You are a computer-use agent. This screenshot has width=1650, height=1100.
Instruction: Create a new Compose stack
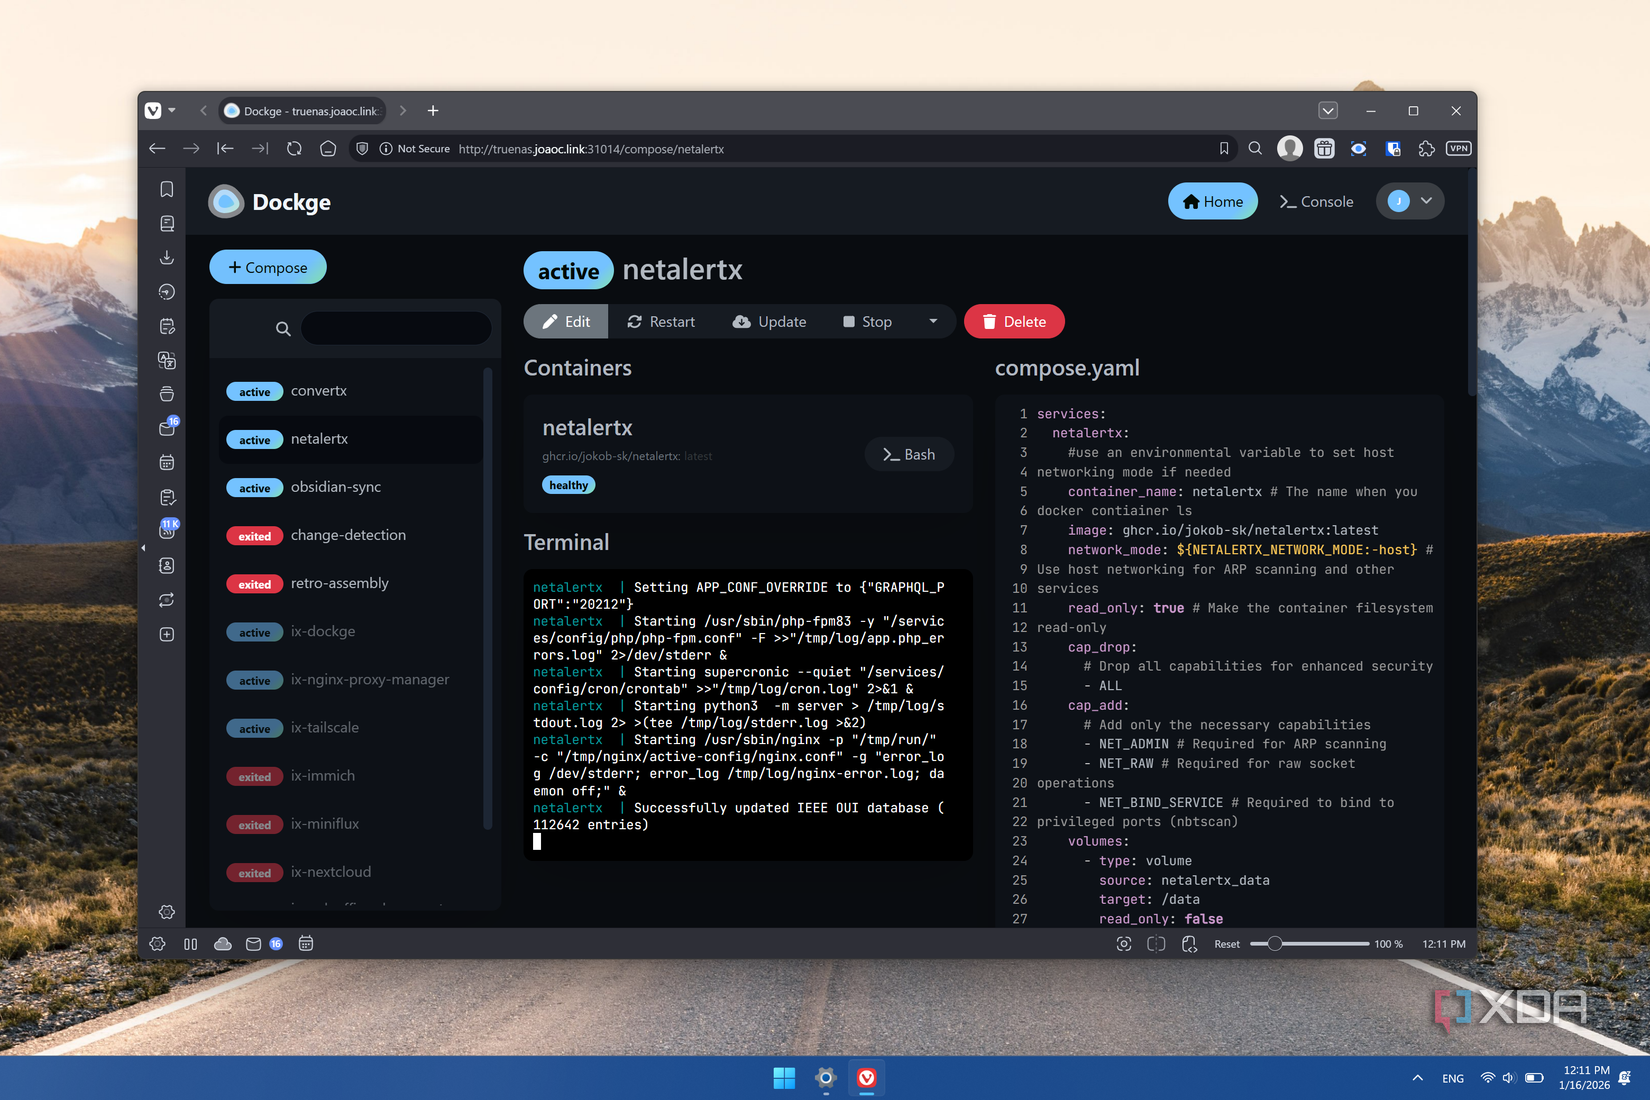[x=268, y=267]
